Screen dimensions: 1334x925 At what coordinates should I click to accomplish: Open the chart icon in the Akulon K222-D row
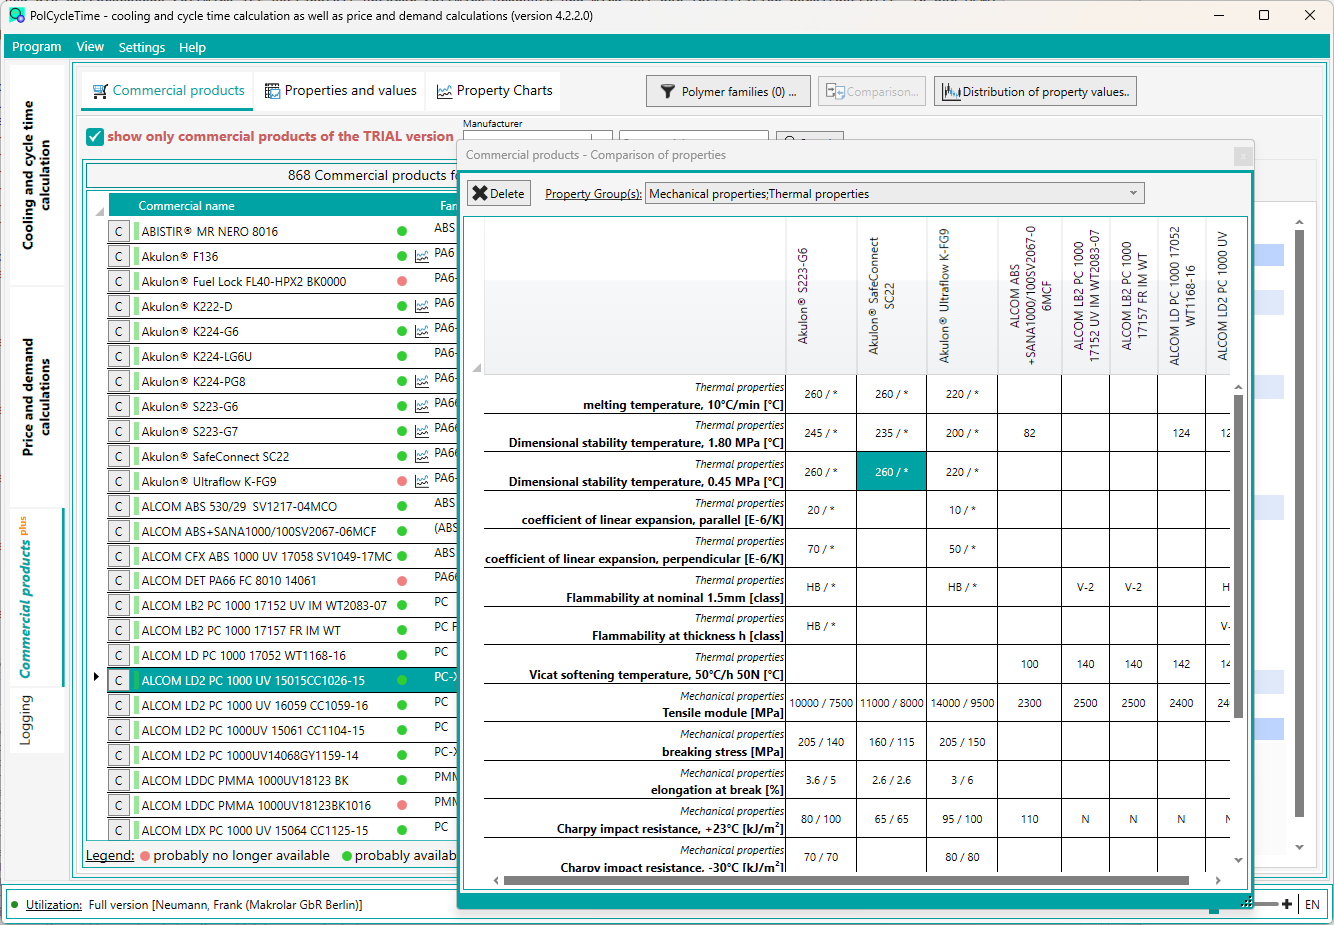422,307
